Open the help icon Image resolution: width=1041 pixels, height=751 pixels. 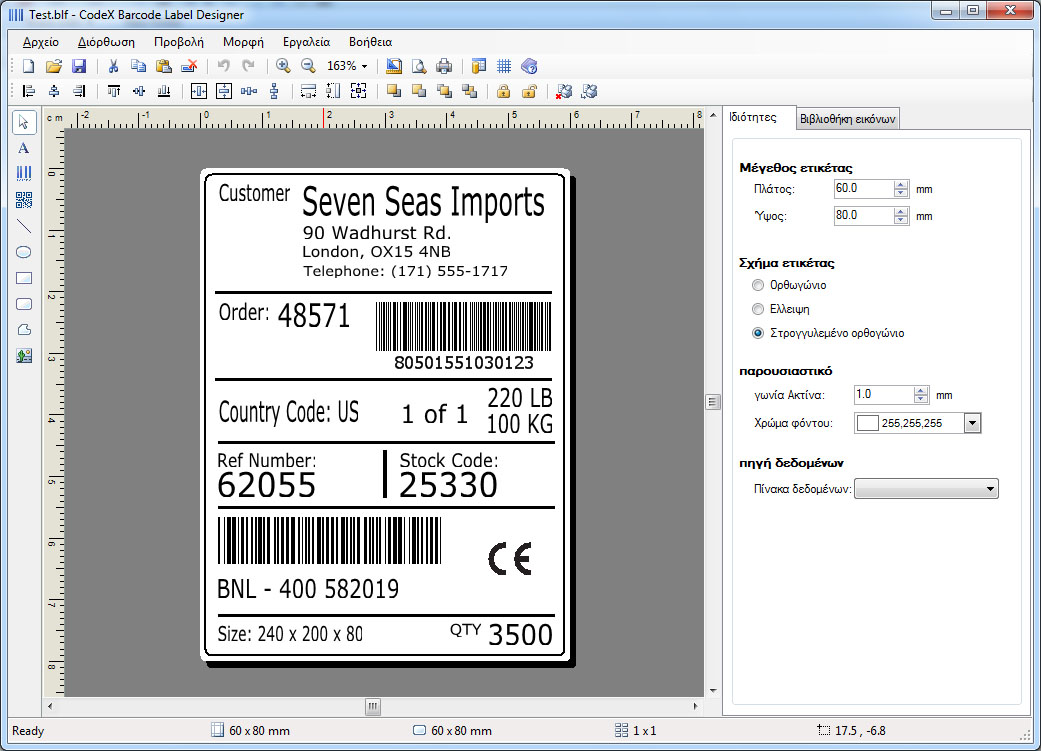(529, 66)
